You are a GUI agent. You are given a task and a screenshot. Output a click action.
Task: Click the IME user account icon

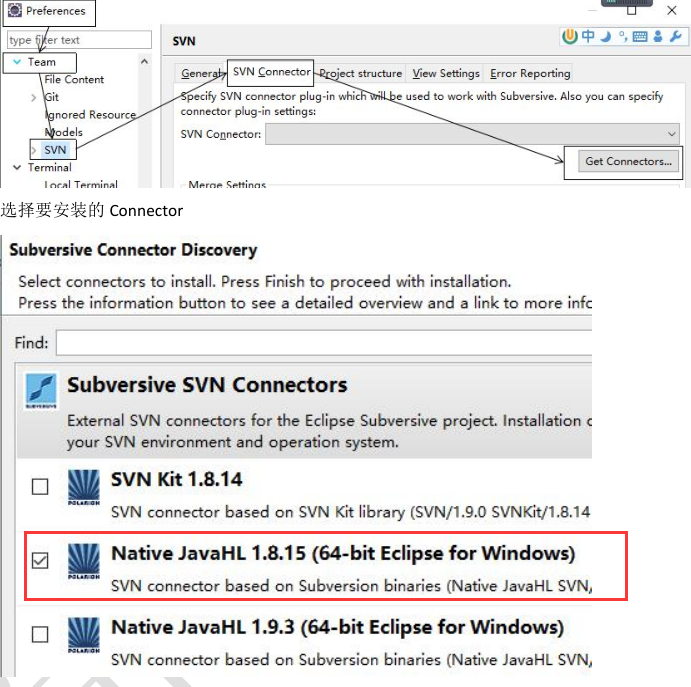658,36
